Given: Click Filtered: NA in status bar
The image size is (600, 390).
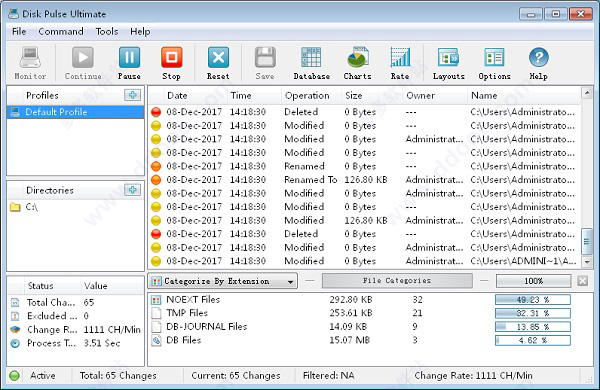Looking at the screenshot, I should click(x=328, y=375).
